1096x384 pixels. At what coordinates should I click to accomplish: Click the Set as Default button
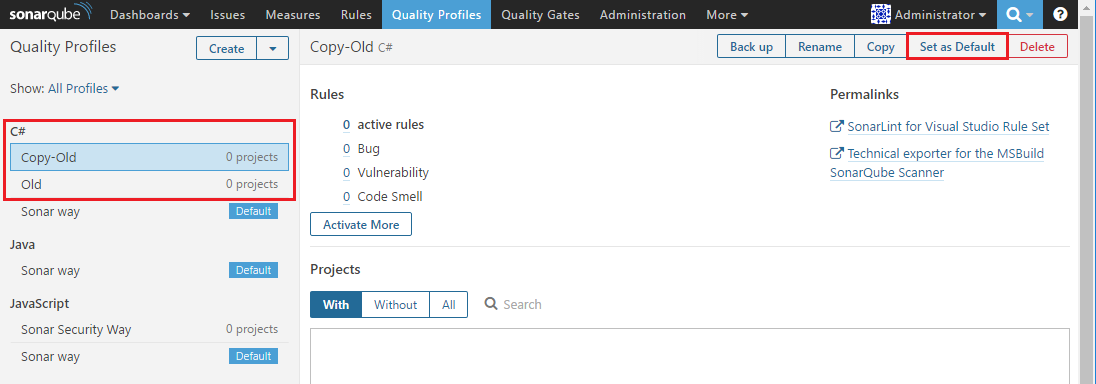pos(957,47)
